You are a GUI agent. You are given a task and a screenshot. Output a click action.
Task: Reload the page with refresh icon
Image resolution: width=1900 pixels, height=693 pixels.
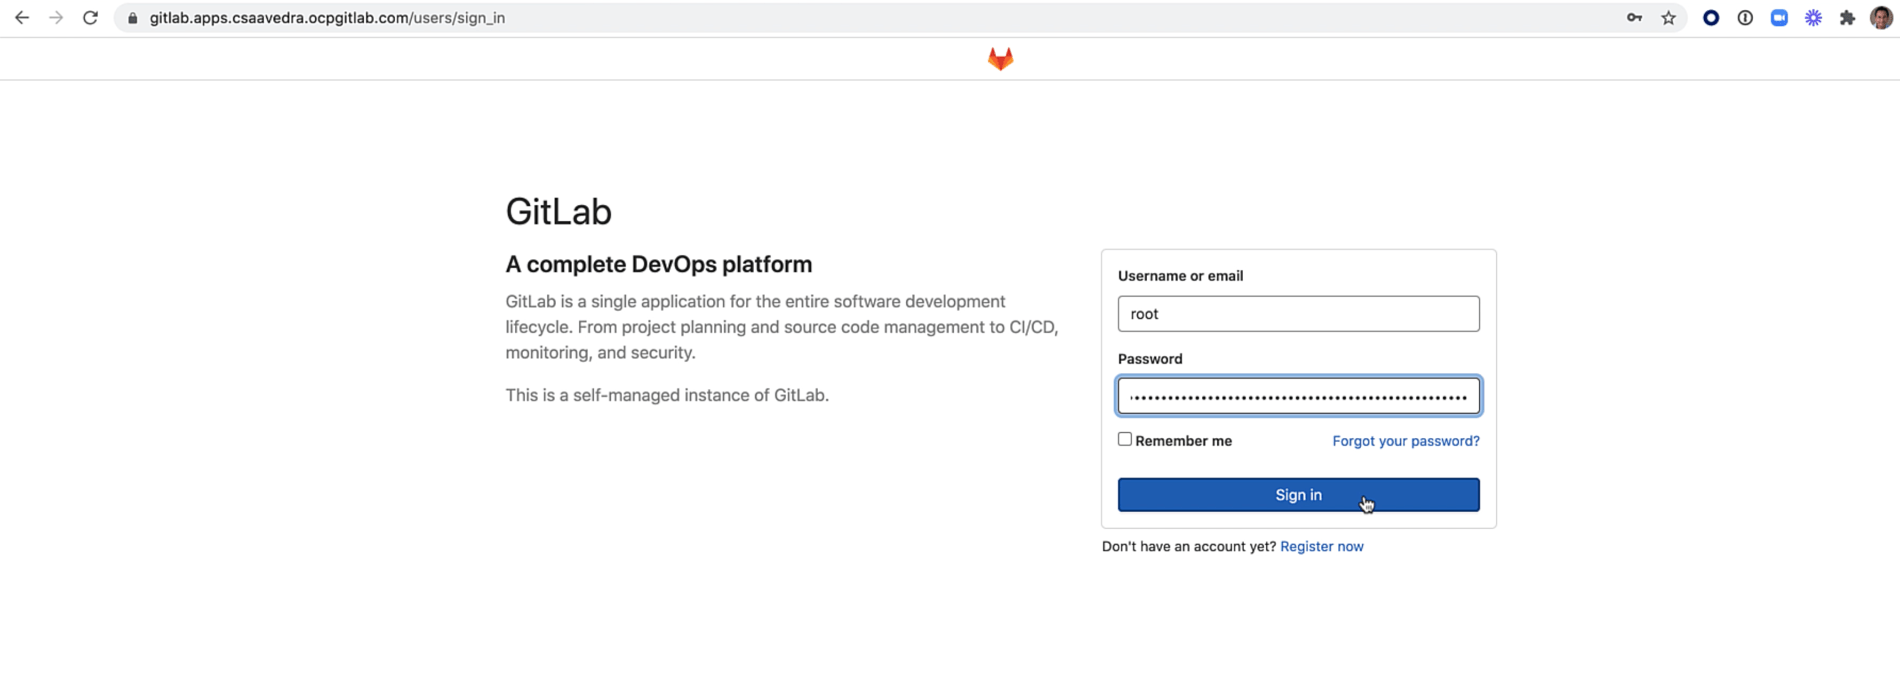(x=90, y=18)
